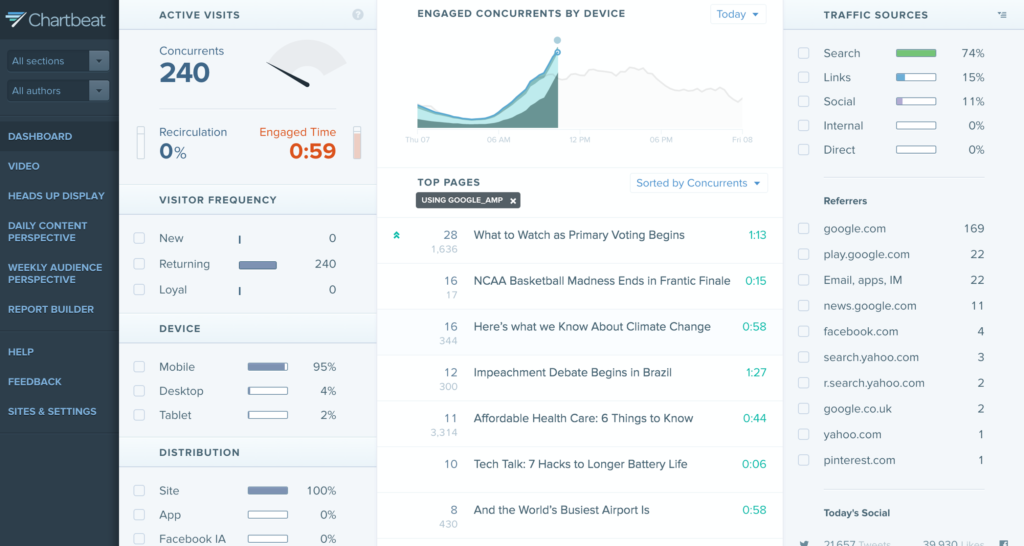Click the rising arrows icon beside top page

[x=397, y=236]
